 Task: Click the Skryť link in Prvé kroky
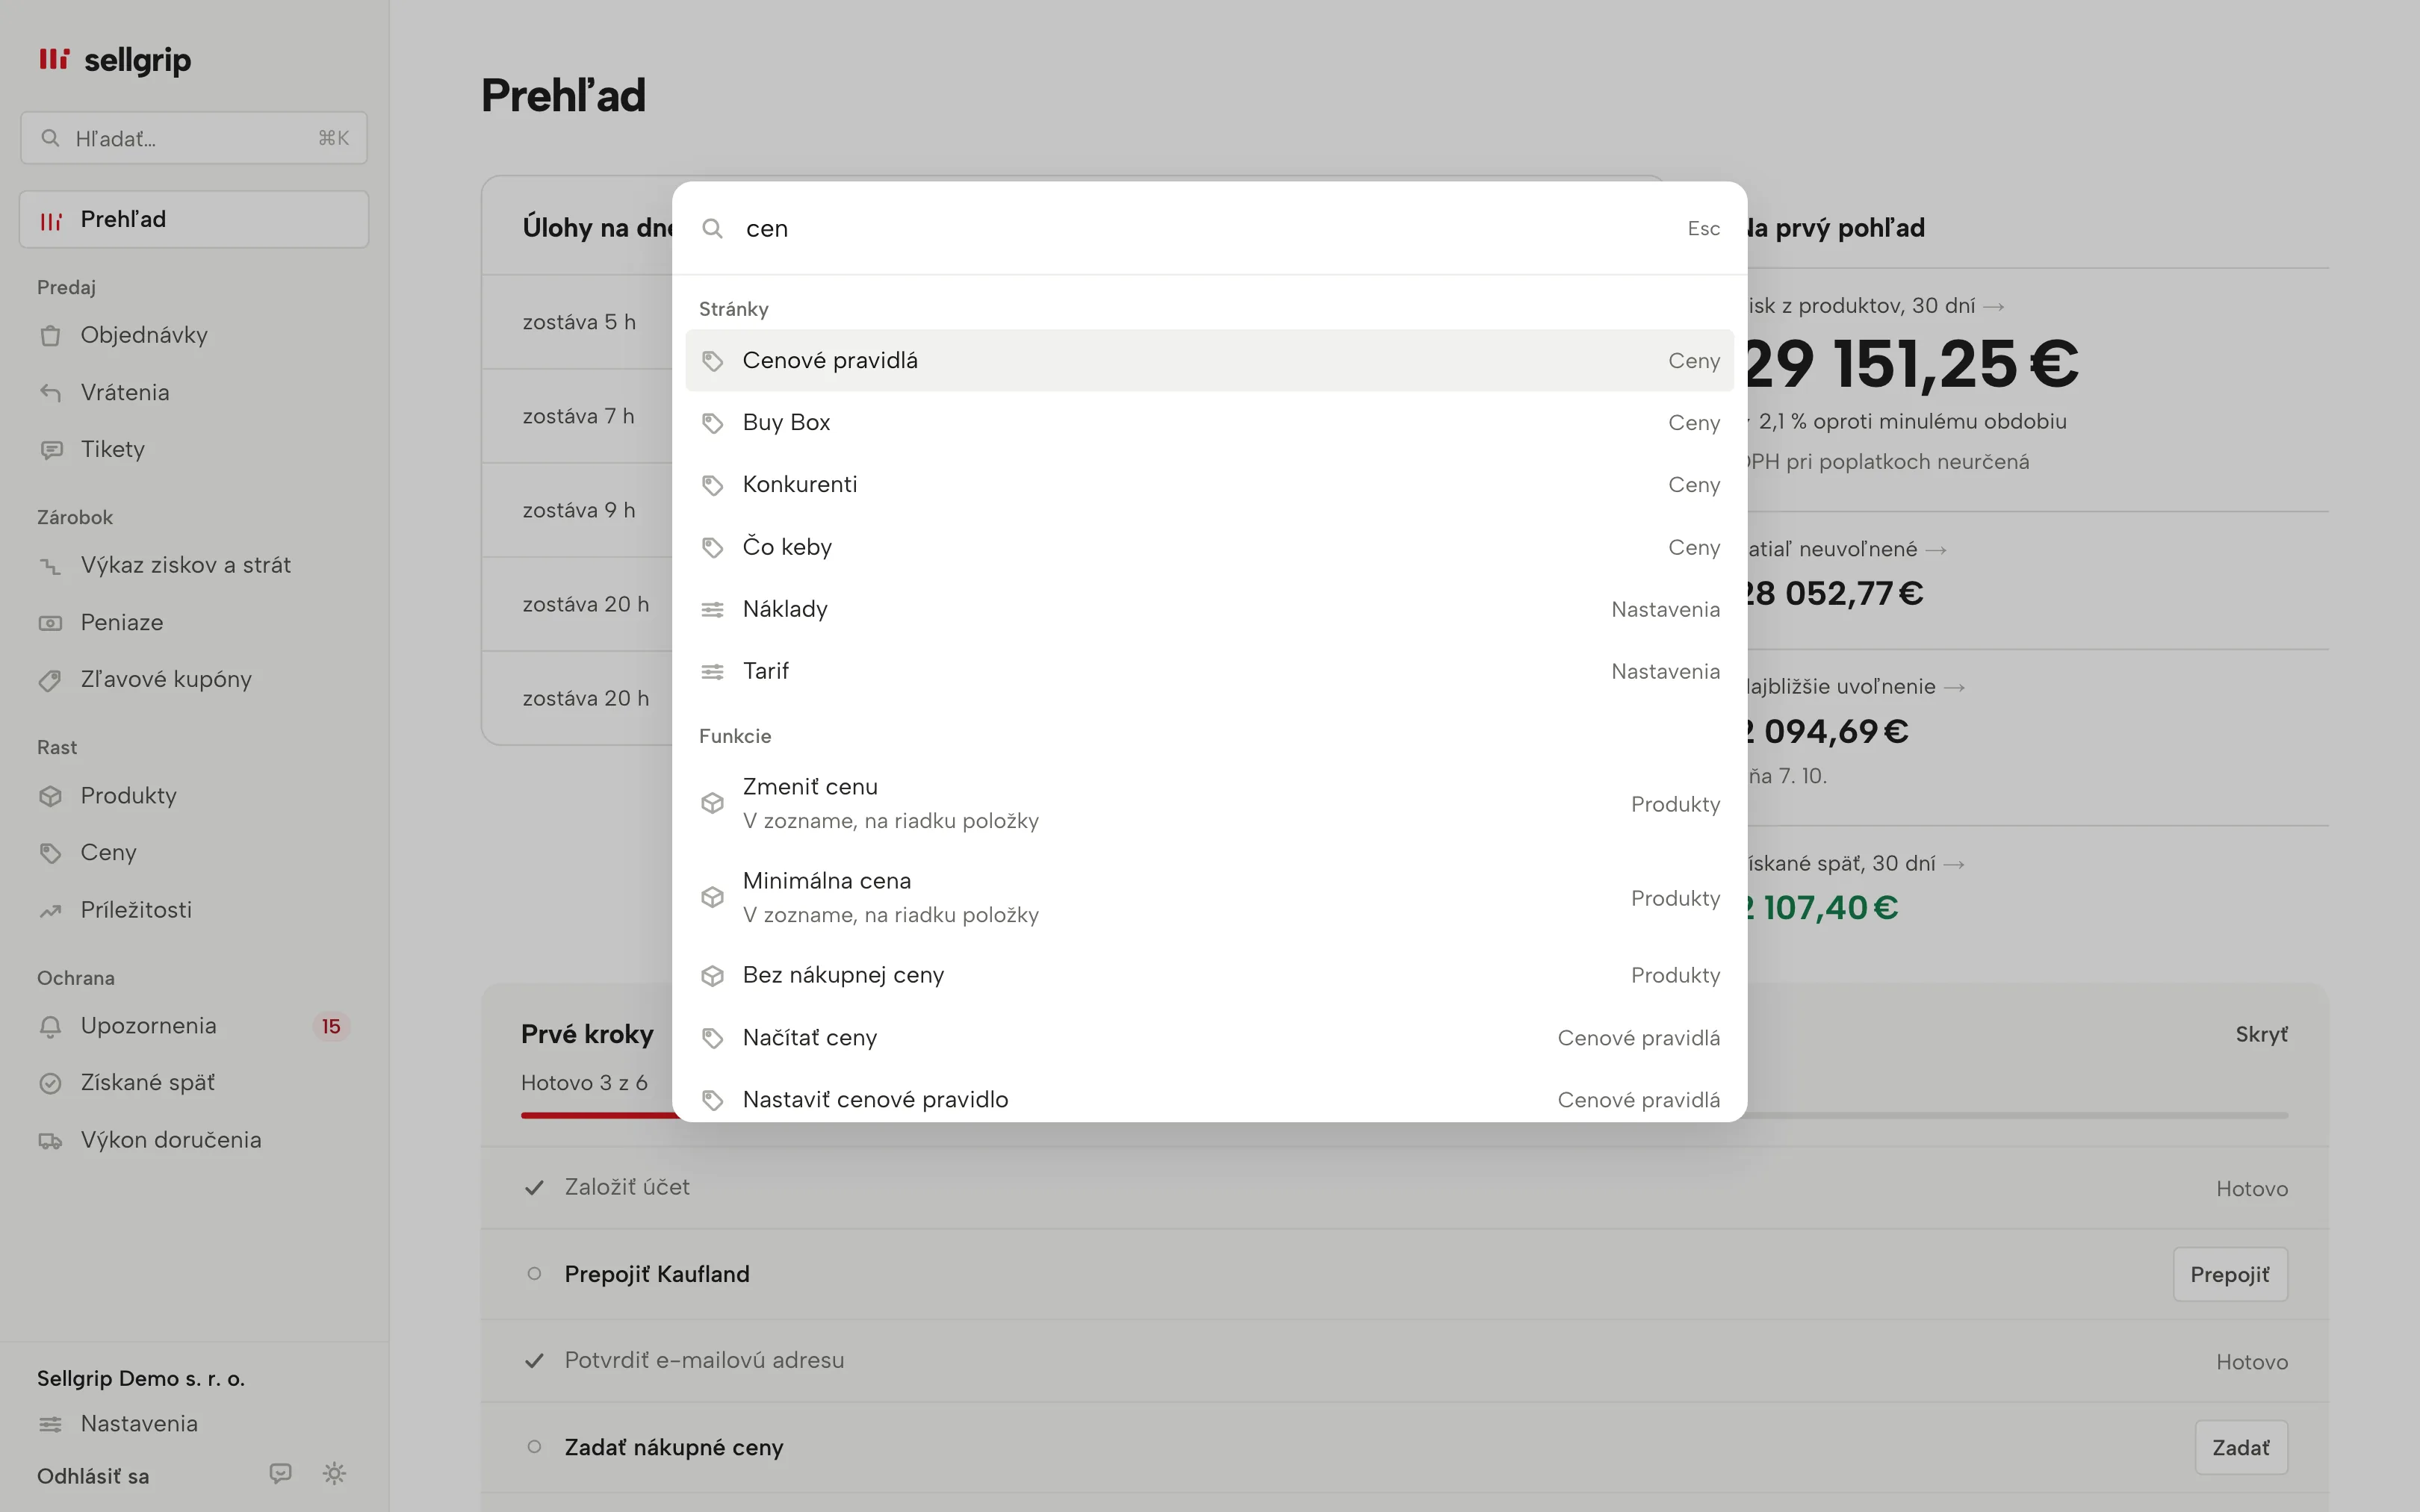tap(2261, 1035)
